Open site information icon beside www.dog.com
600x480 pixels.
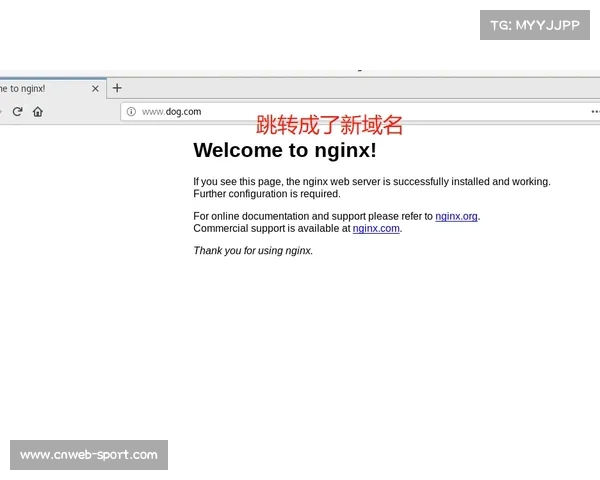click(131, 112)
